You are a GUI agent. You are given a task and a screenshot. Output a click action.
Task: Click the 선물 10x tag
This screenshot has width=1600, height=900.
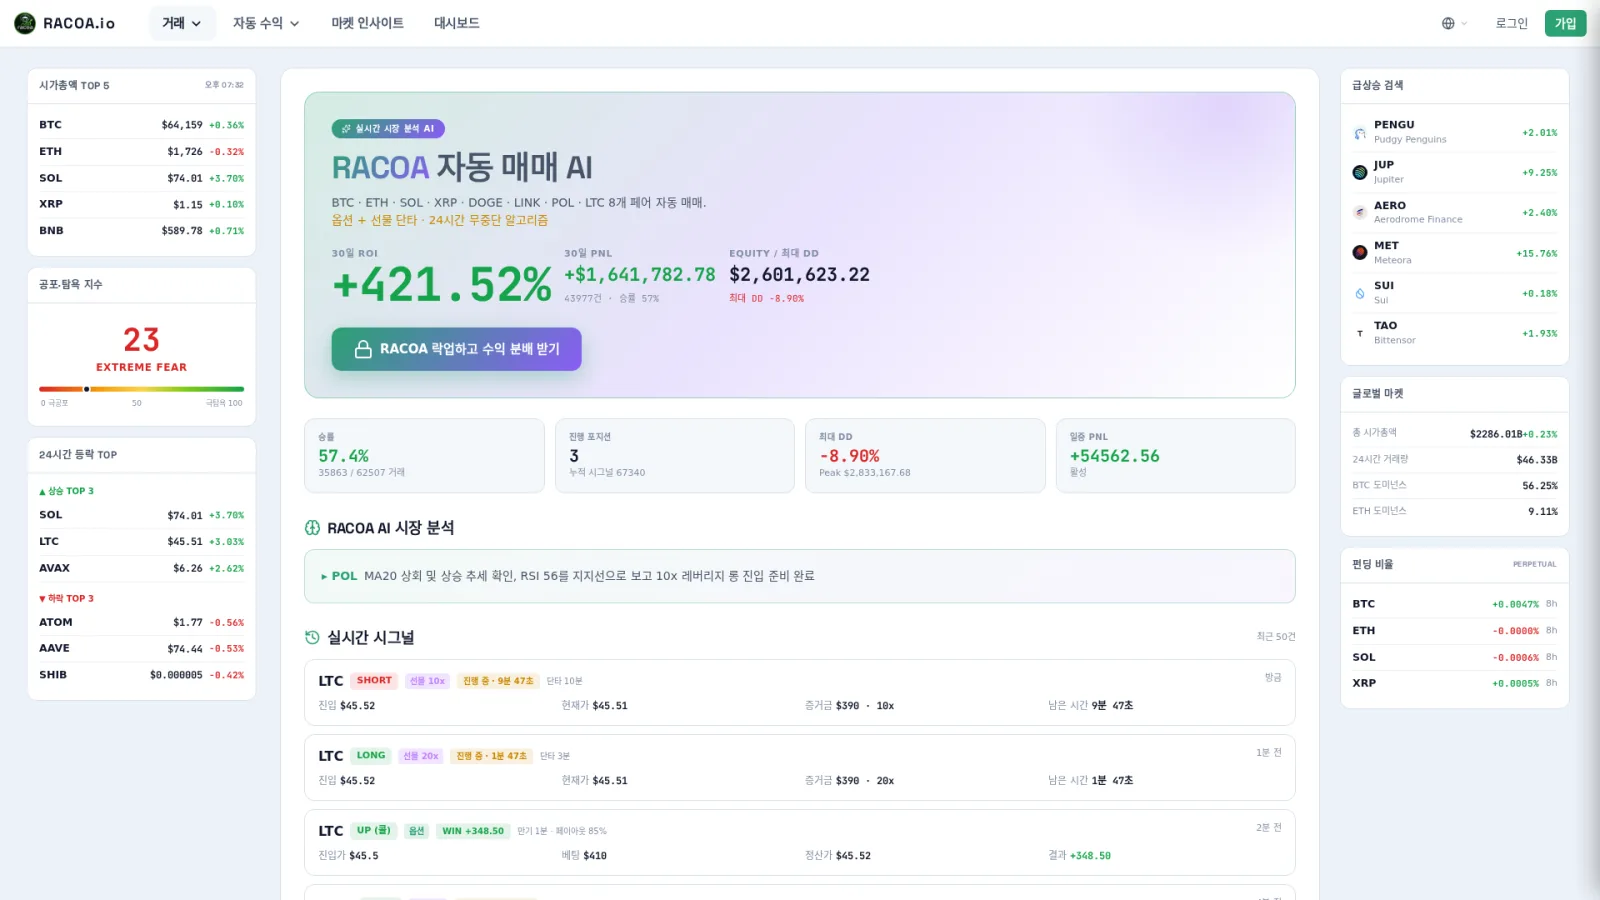click(427, 681)
